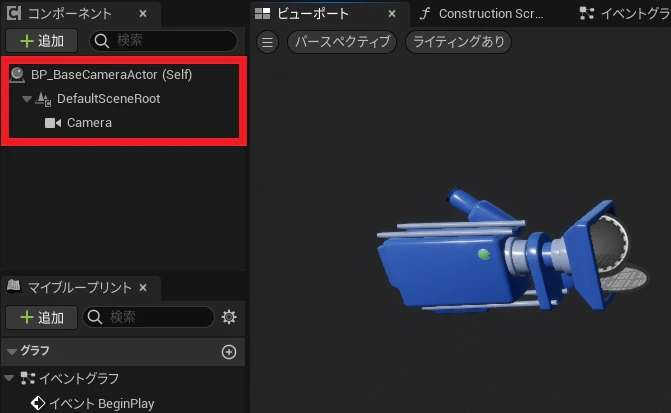Click the My Blueprint book icon
This screenshot has height=413, width=671.
(x=14, y=285)
